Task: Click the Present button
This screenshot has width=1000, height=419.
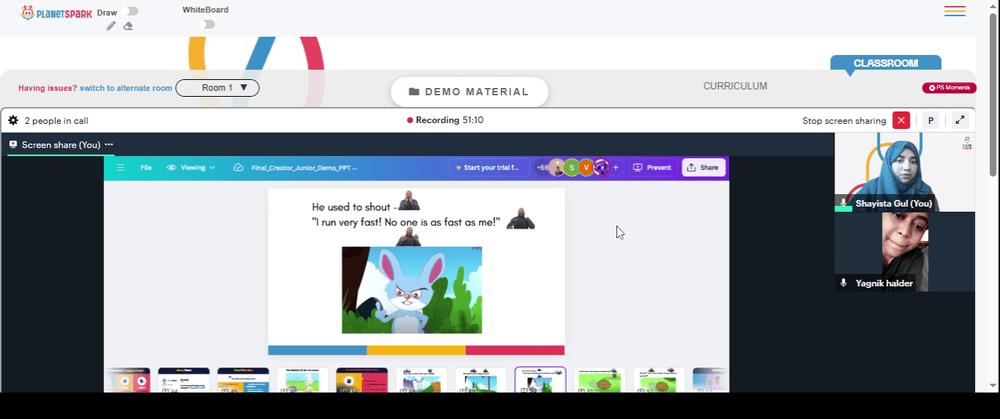Action: (x=652, y=168)
